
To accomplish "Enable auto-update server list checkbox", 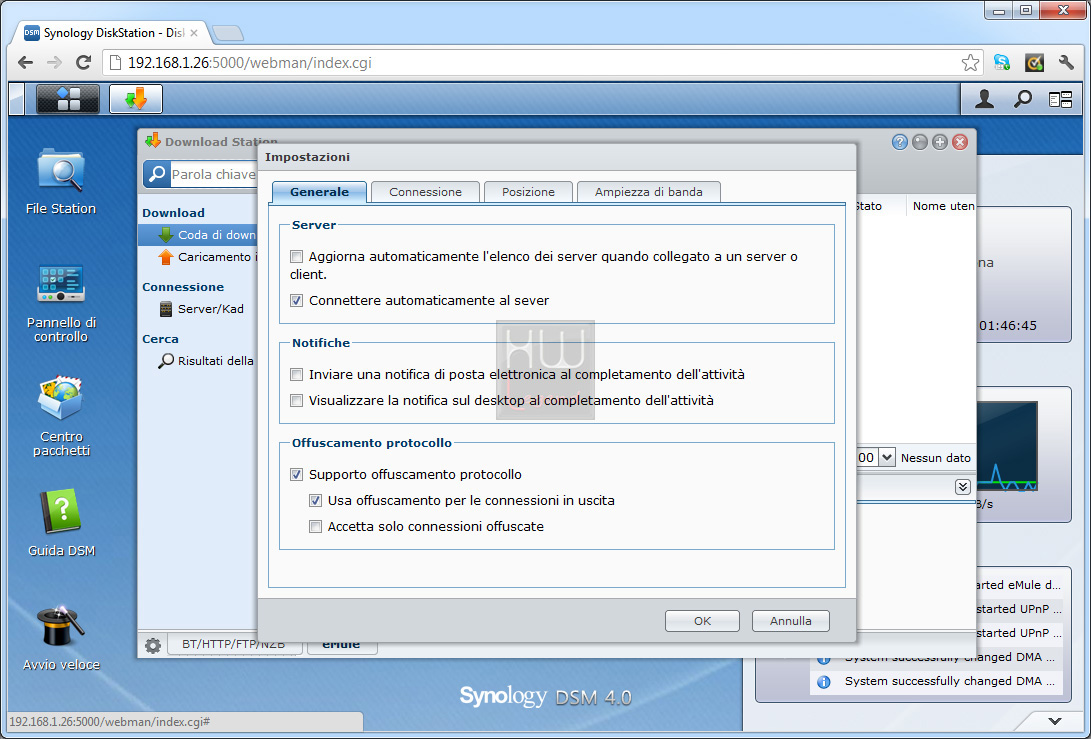I will point(296,257).
